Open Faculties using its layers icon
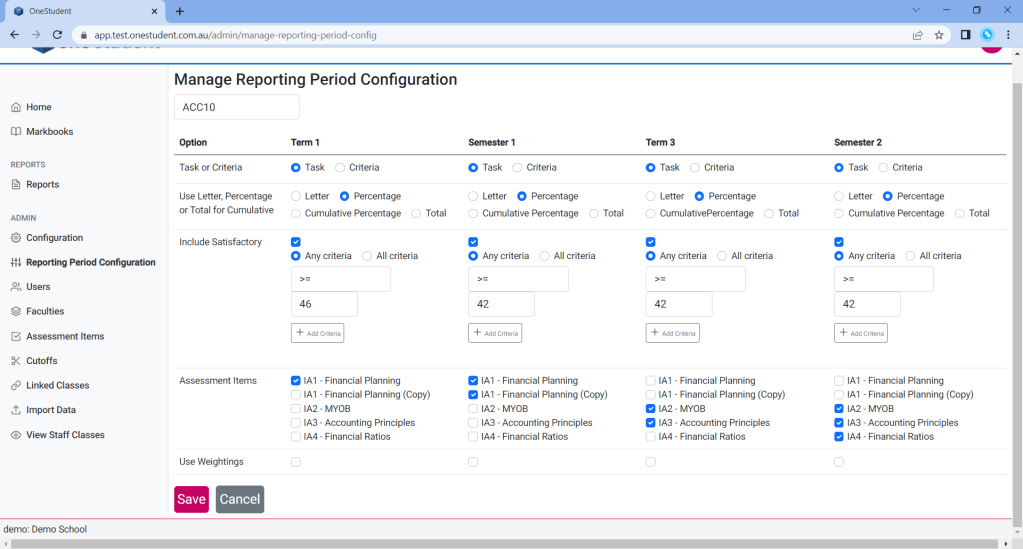 (16, 312)
